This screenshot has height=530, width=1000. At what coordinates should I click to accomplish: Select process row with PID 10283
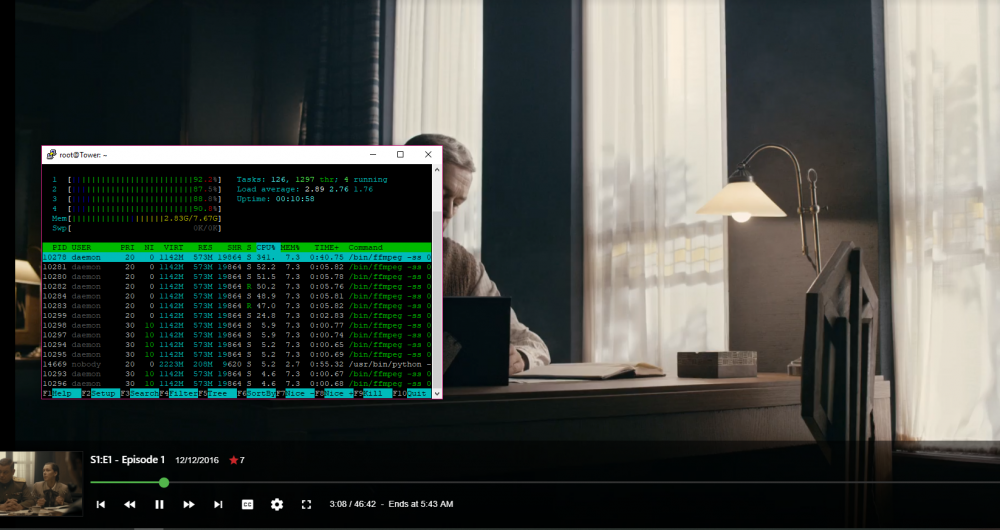coord(237,306)
